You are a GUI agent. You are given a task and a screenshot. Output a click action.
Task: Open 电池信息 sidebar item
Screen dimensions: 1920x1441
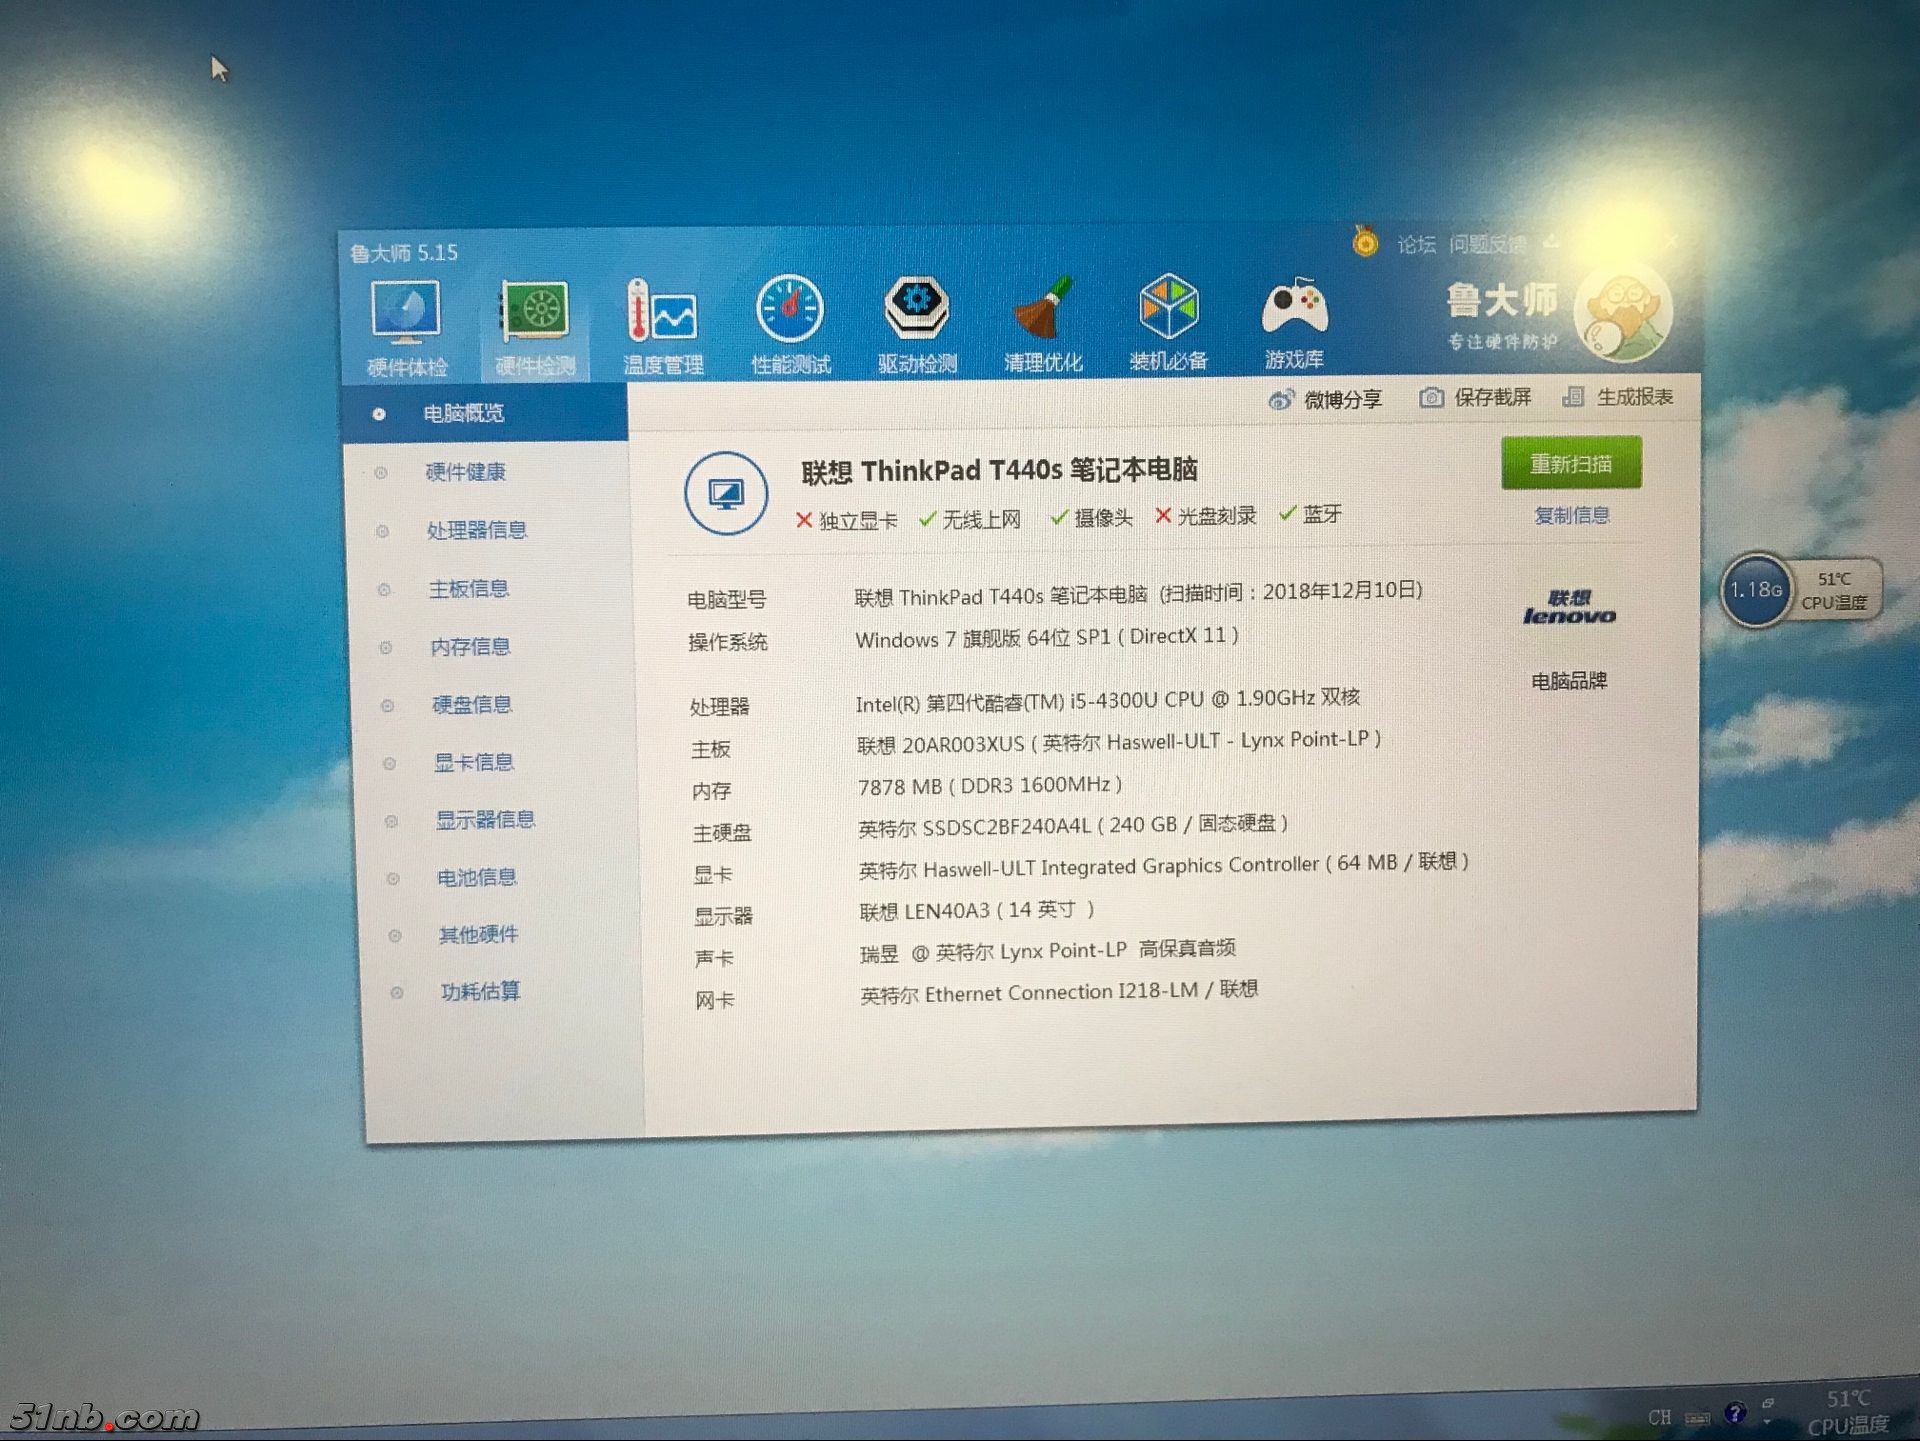476,878
